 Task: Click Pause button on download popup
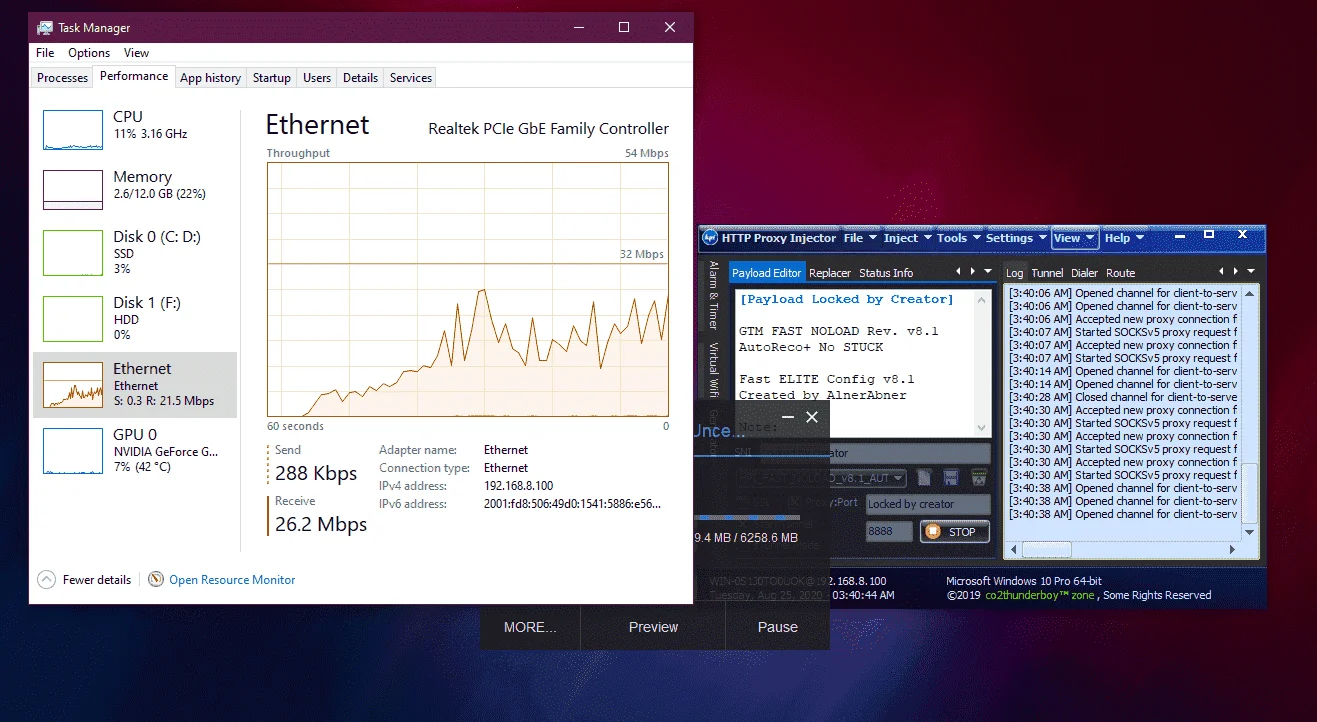coord(777,627)
